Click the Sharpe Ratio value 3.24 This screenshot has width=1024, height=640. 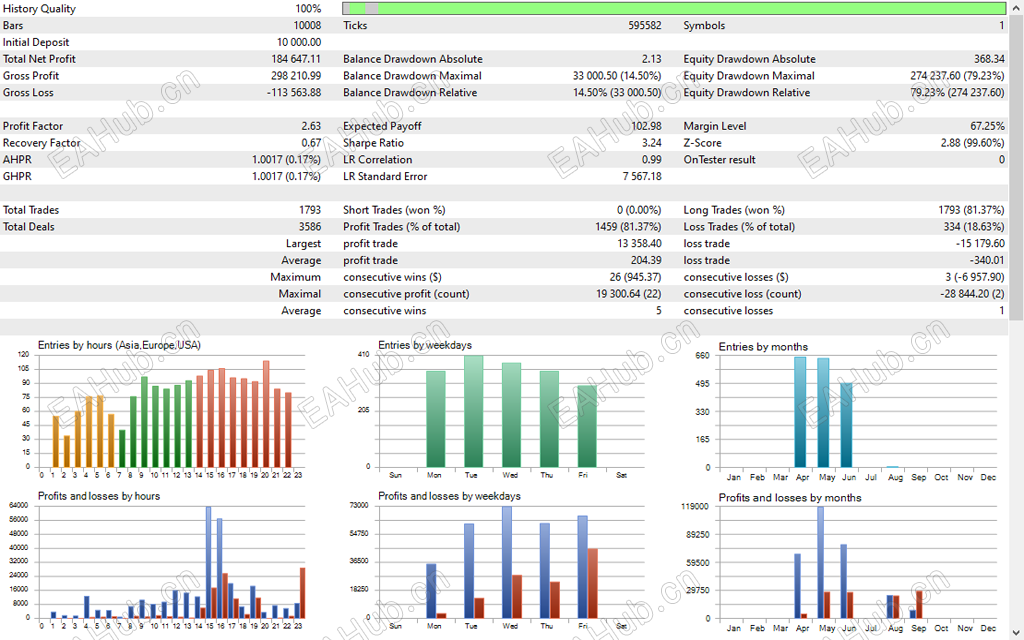[650, 143]
